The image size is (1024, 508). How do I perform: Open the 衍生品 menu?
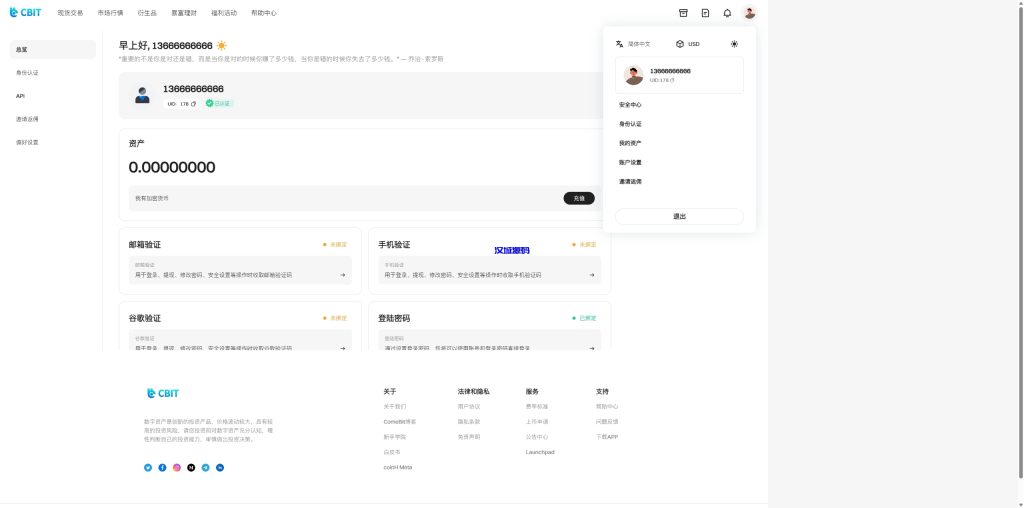click(147, 13)
